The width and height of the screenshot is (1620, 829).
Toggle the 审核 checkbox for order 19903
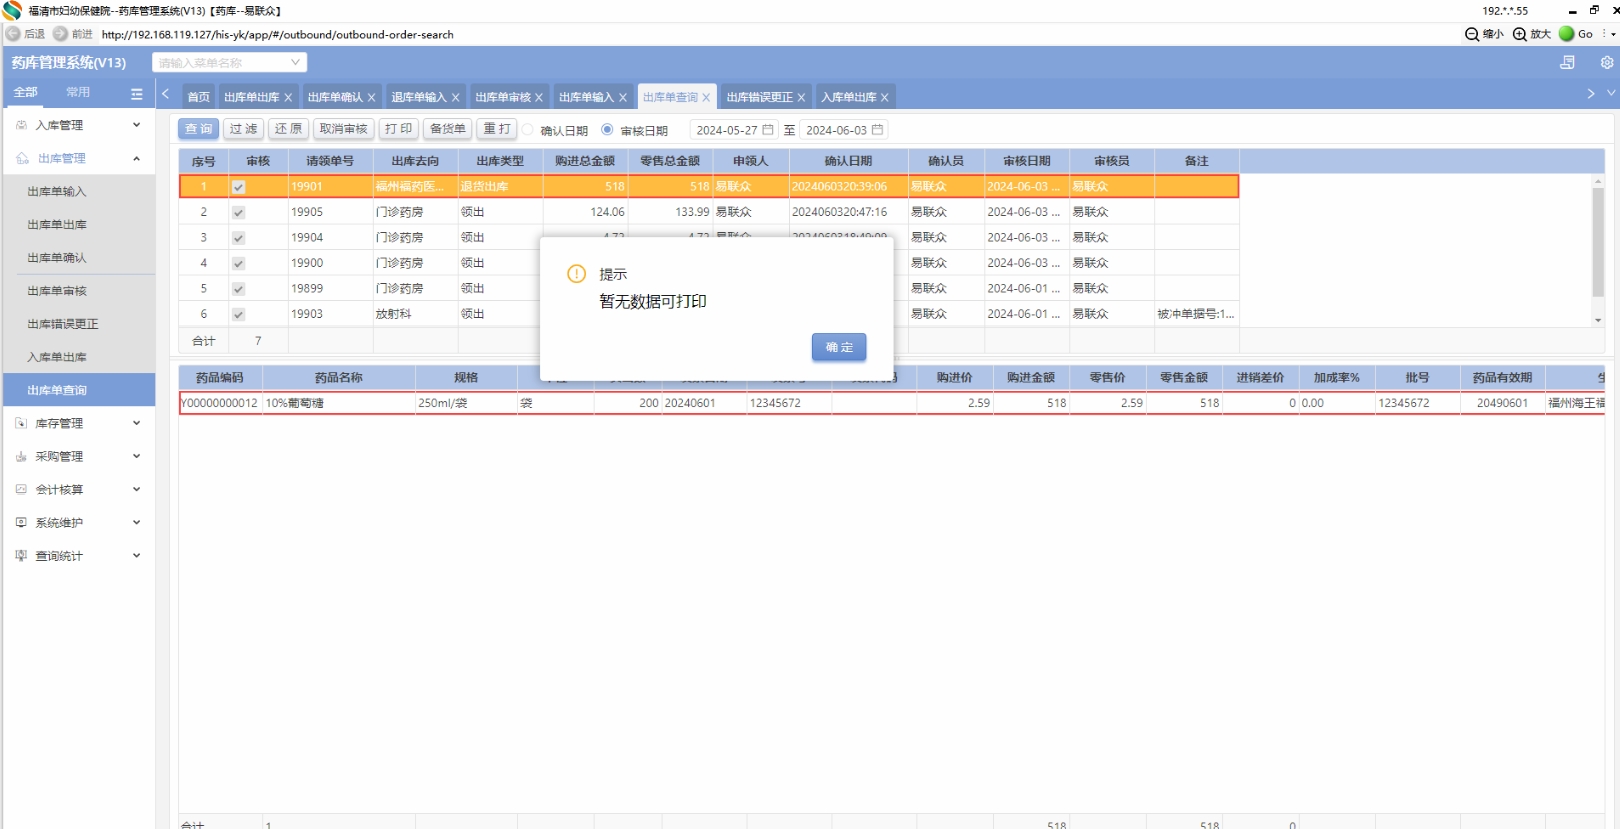pos(238,314)
